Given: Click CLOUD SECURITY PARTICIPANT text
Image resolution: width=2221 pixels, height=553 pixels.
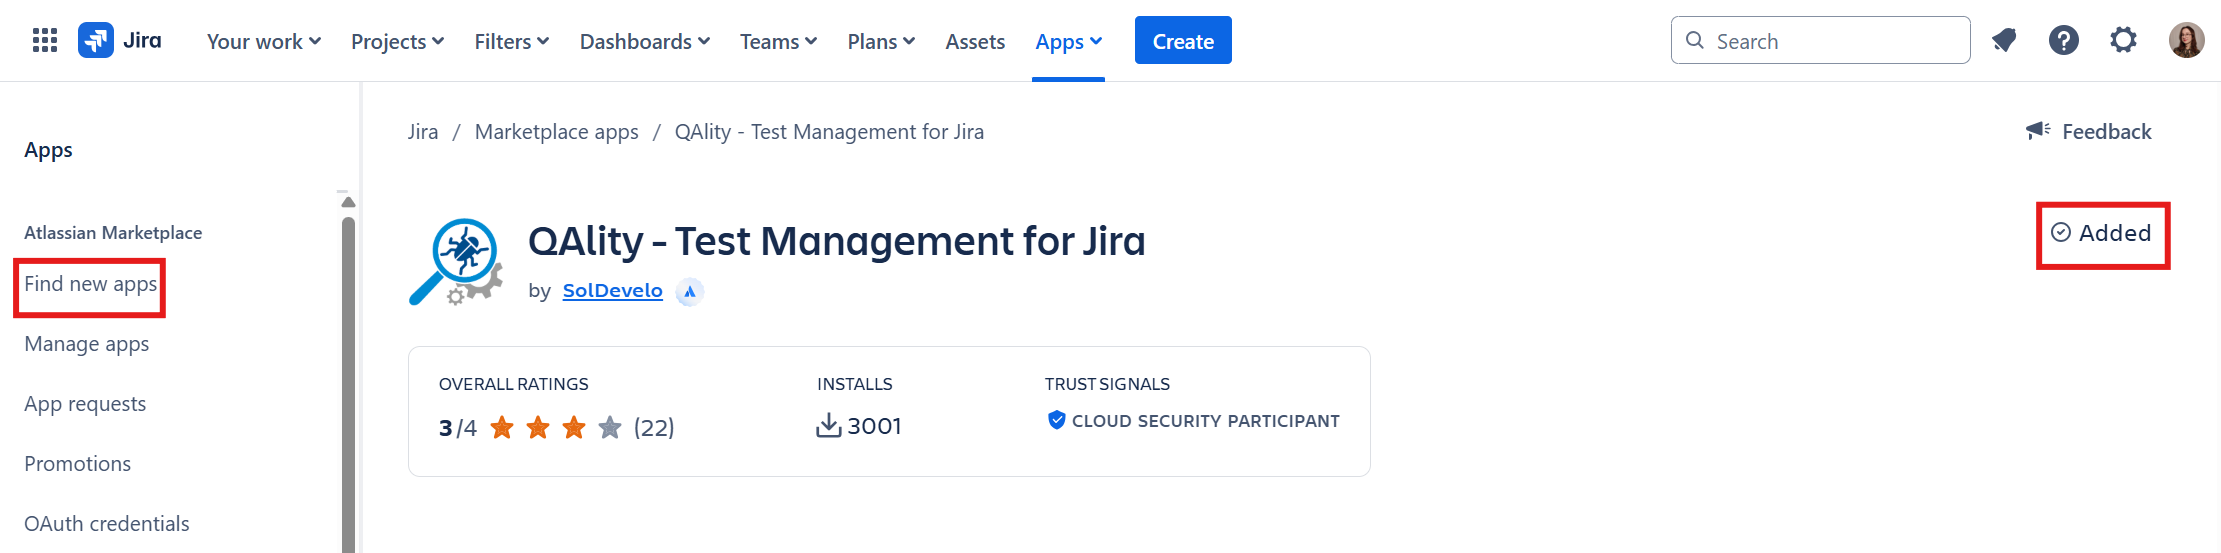Looking at the screenshot, I should click(1206, 421).
